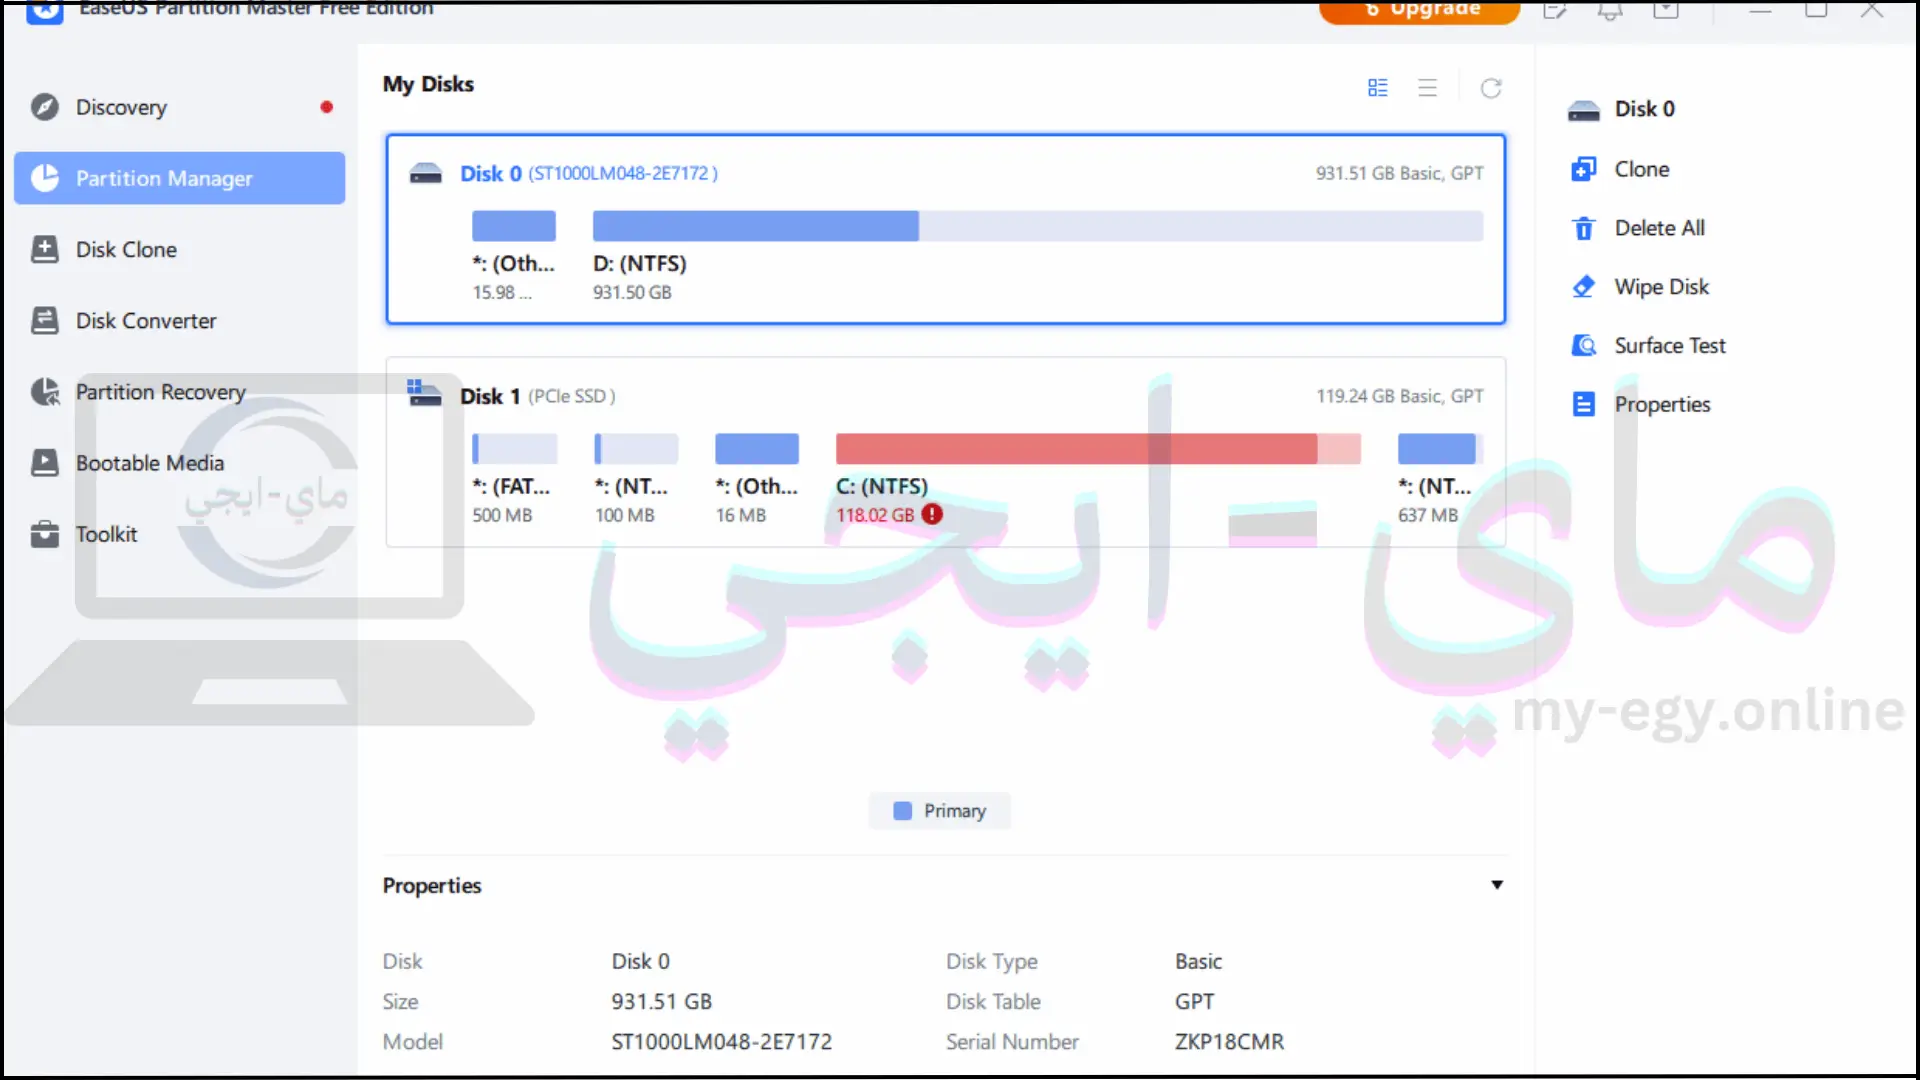Click the Disk Clone sidebar icon

tap(45, 249)
